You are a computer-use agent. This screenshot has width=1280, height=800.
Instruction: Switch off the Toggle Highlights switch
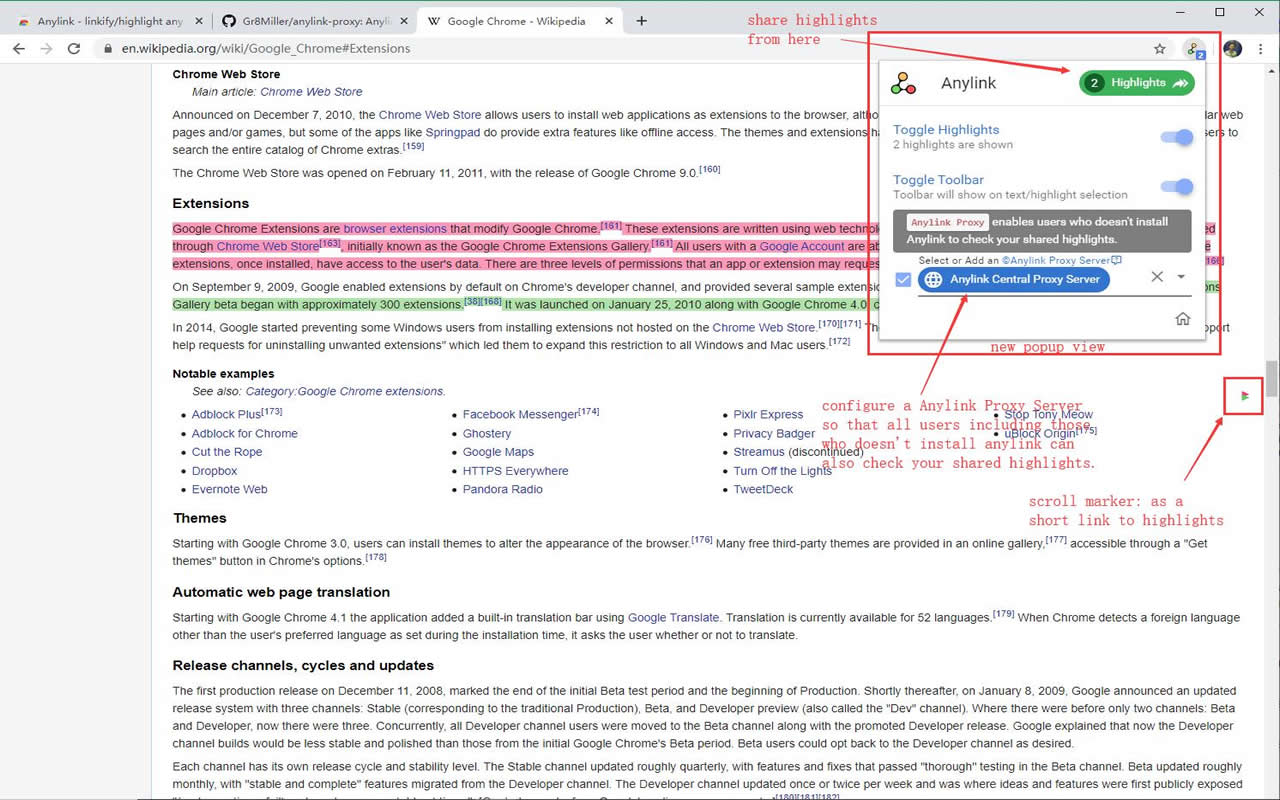coord(1178,138)
